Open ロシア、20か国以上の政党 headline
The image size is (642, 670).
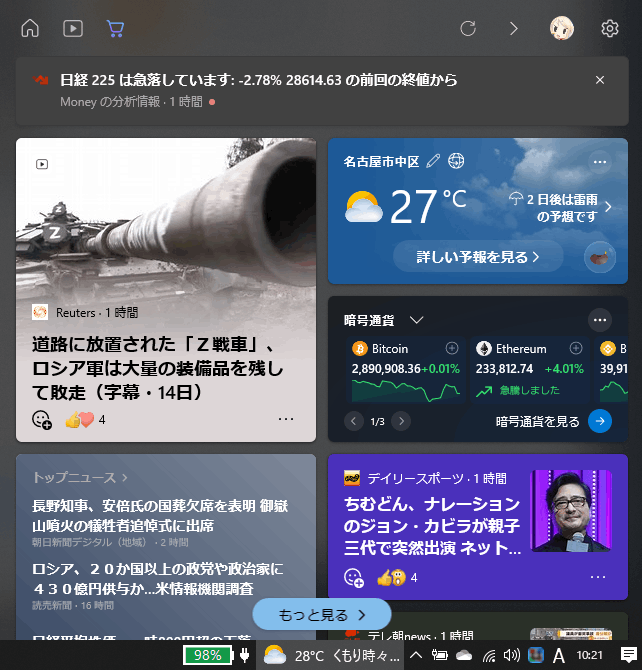click(158, 579)
